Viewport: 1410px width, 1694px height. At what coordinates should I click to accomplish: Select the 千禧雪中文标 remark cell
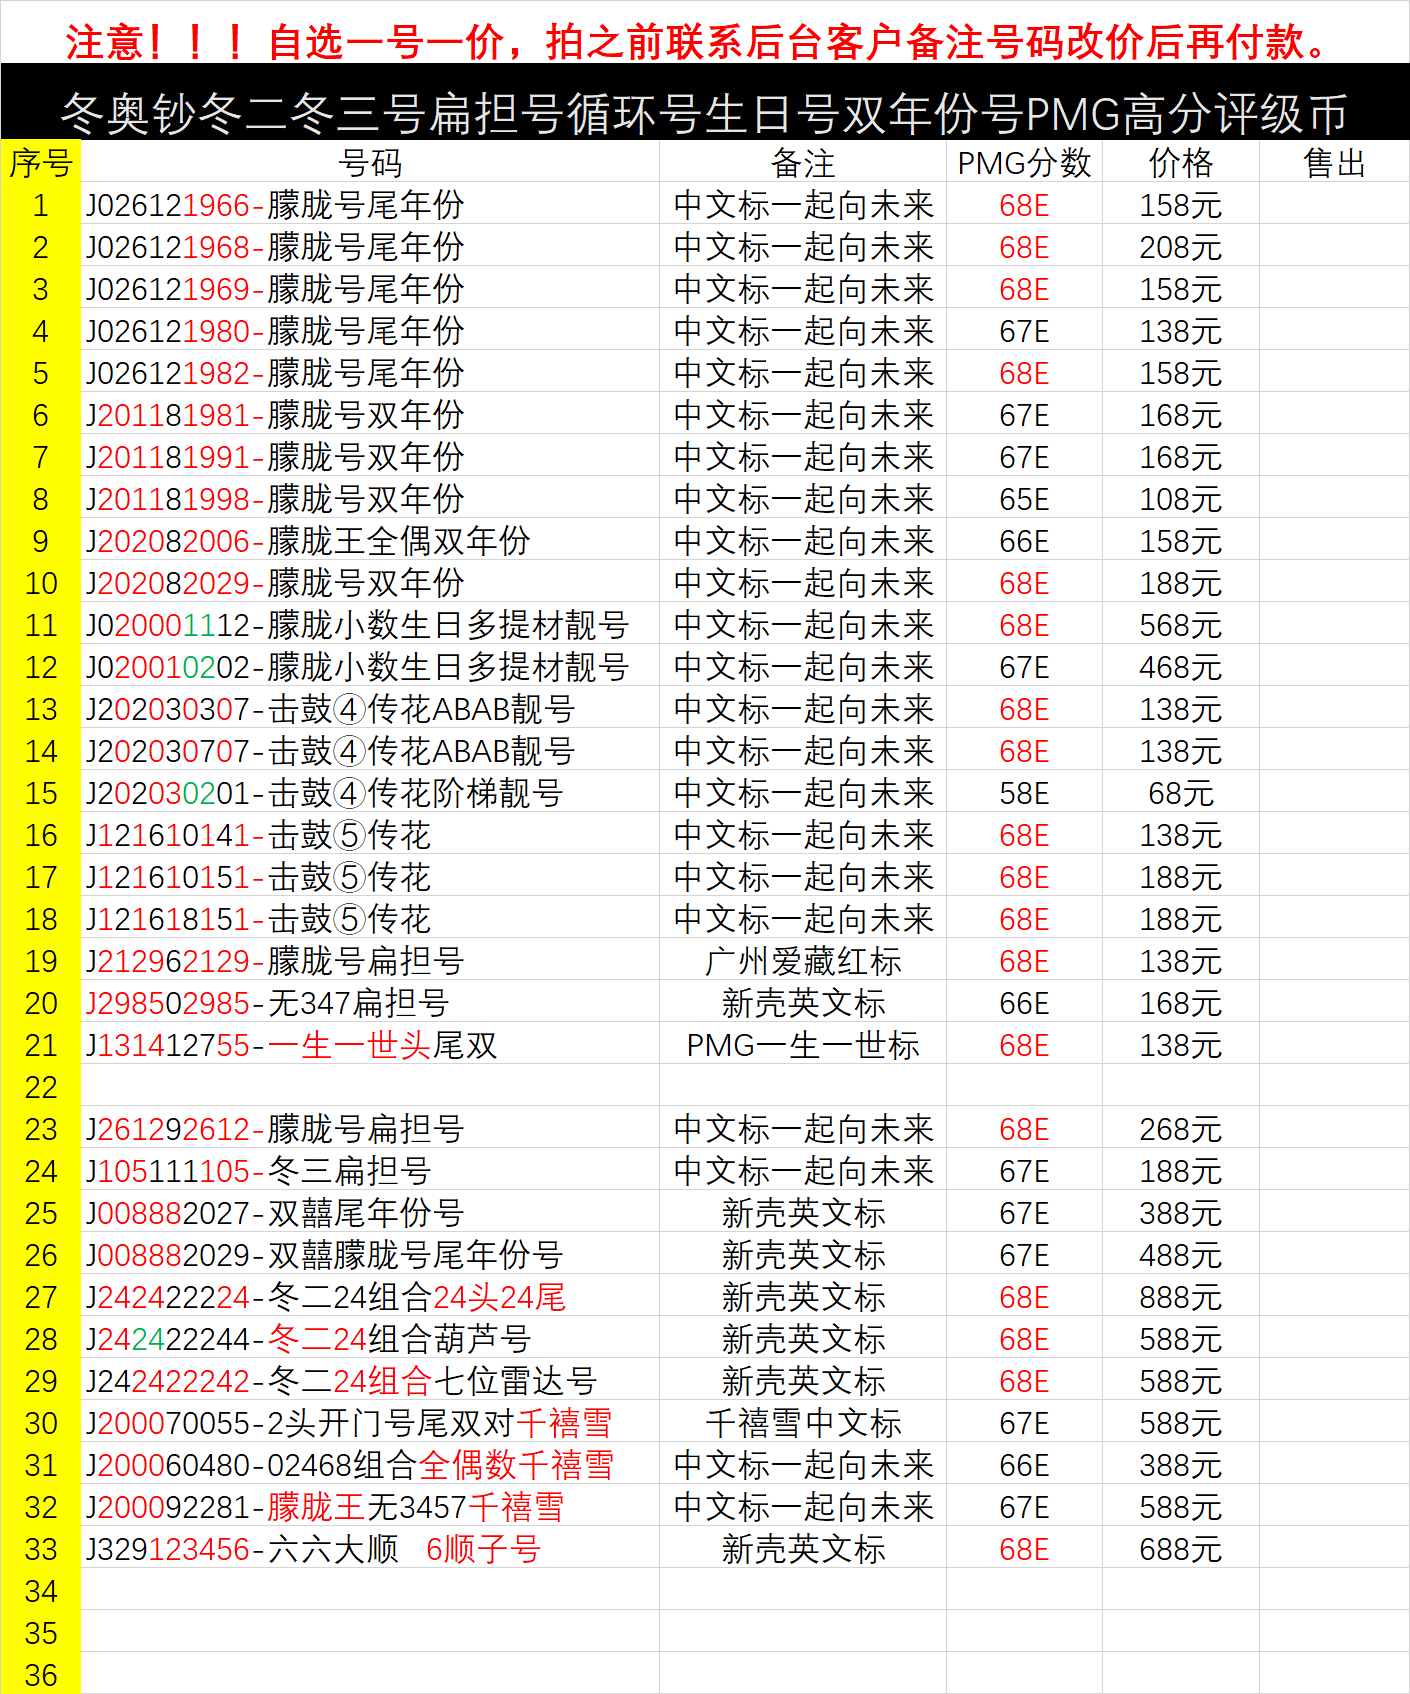(x=802, y=1423)
